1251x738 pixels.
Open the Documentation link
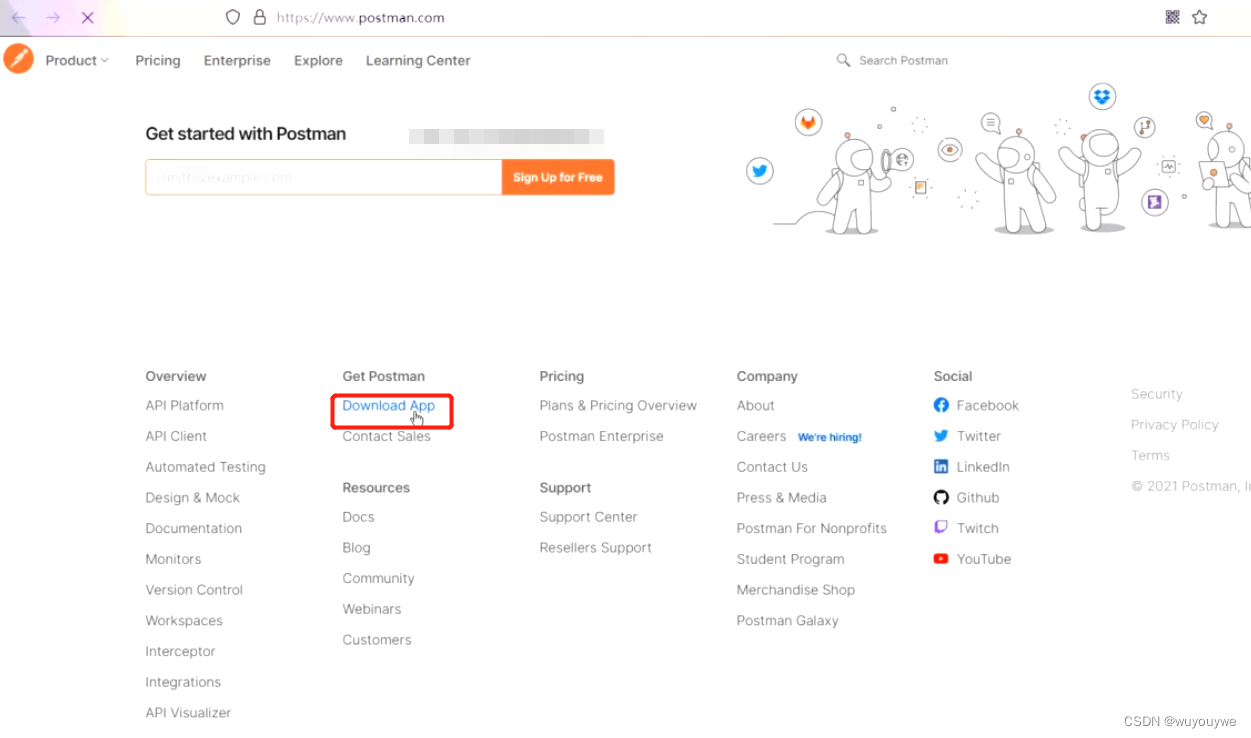[x=193, y=528]
